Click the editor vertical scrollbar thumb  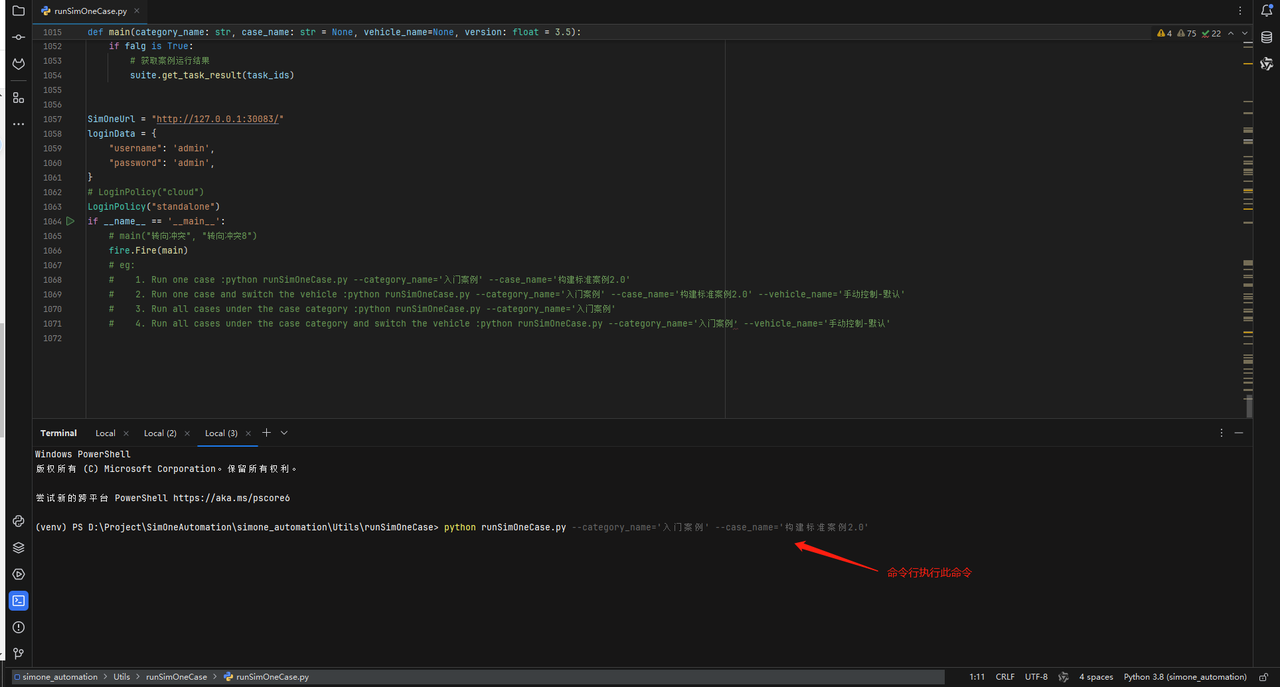[1249, 406]
